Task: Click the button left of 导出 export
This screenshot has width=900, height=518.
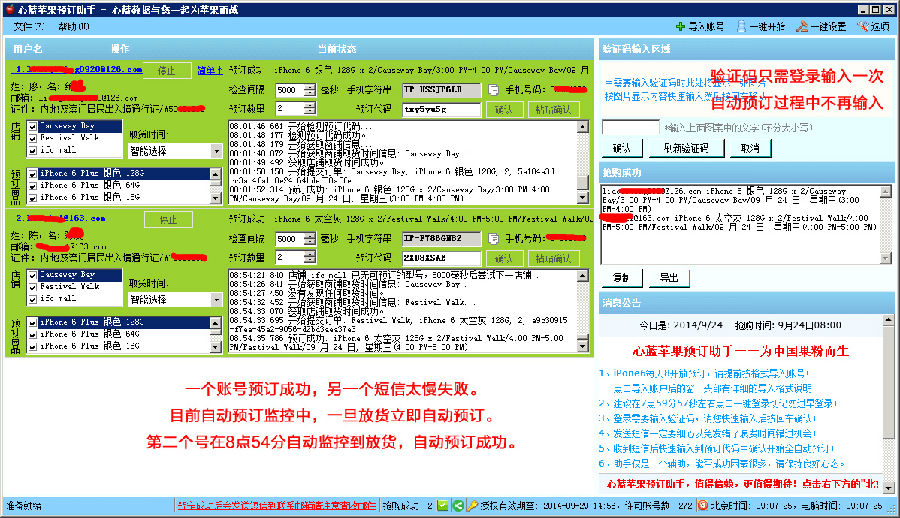Action: (622, 278)
